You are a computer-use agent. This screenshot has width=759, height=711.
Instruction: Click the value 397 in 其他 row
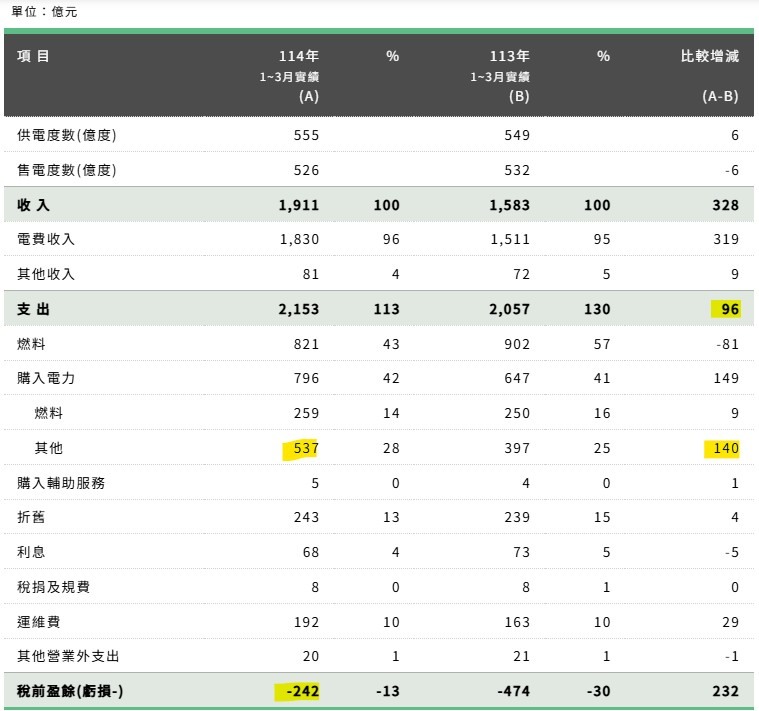click(517, 448)
